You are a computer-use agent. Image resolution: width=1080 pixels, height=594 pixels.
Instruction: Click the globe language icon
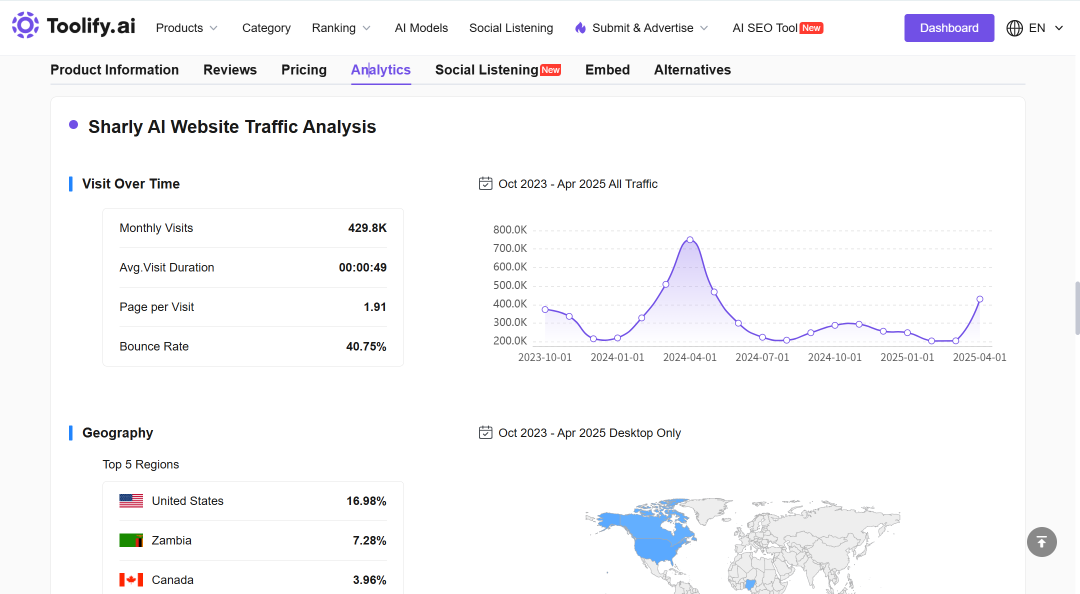pyautogui.click(x=1015, y=28)
